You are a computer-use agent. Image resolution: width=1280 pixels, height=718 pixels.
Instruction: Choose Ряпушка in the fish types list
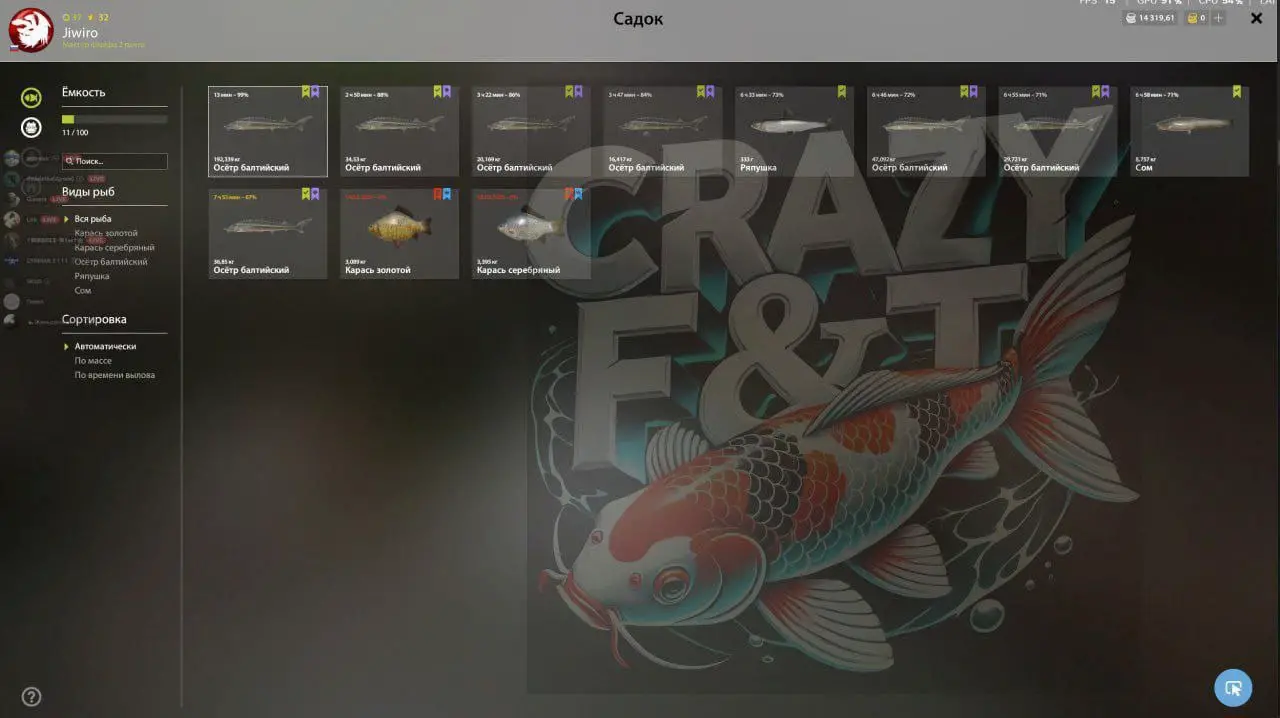pos(92,276)
